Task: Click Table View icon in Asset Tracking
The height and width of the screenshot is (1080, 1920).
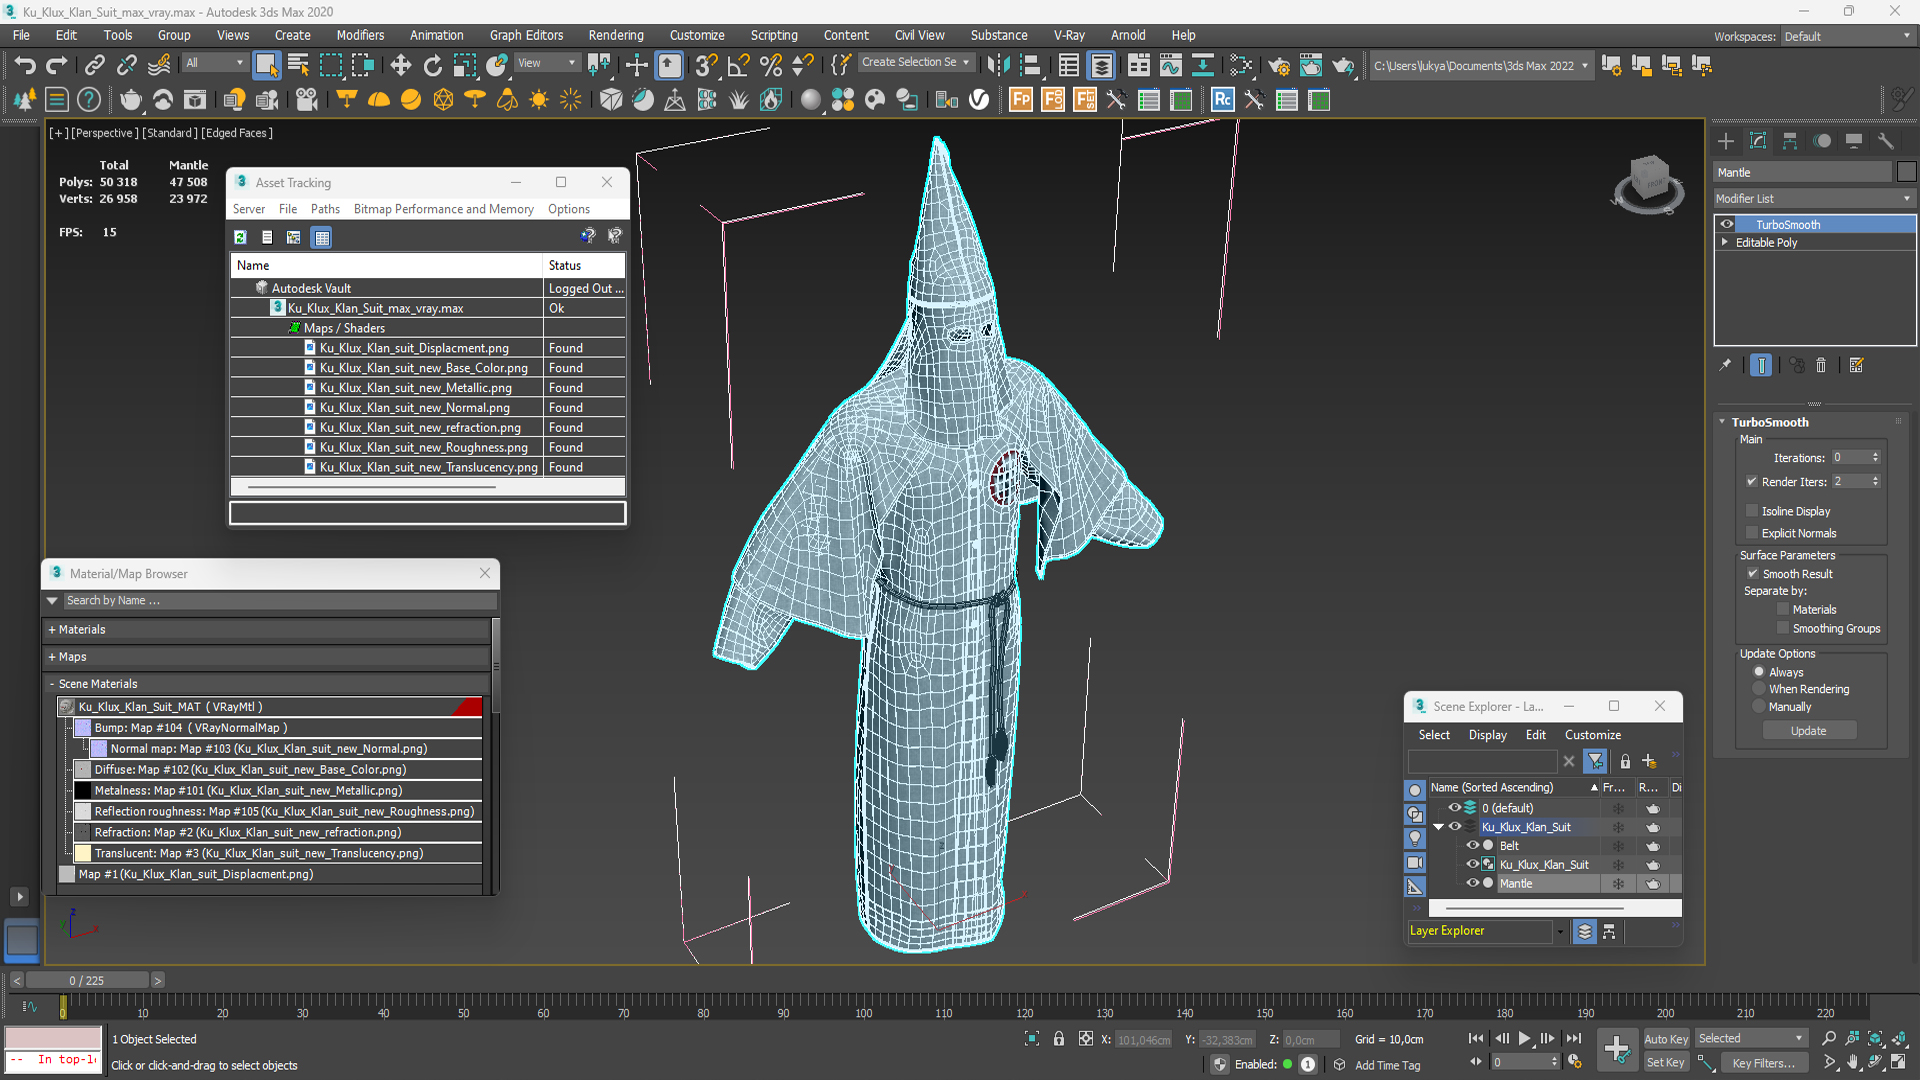Action: (x=321, y=237)
